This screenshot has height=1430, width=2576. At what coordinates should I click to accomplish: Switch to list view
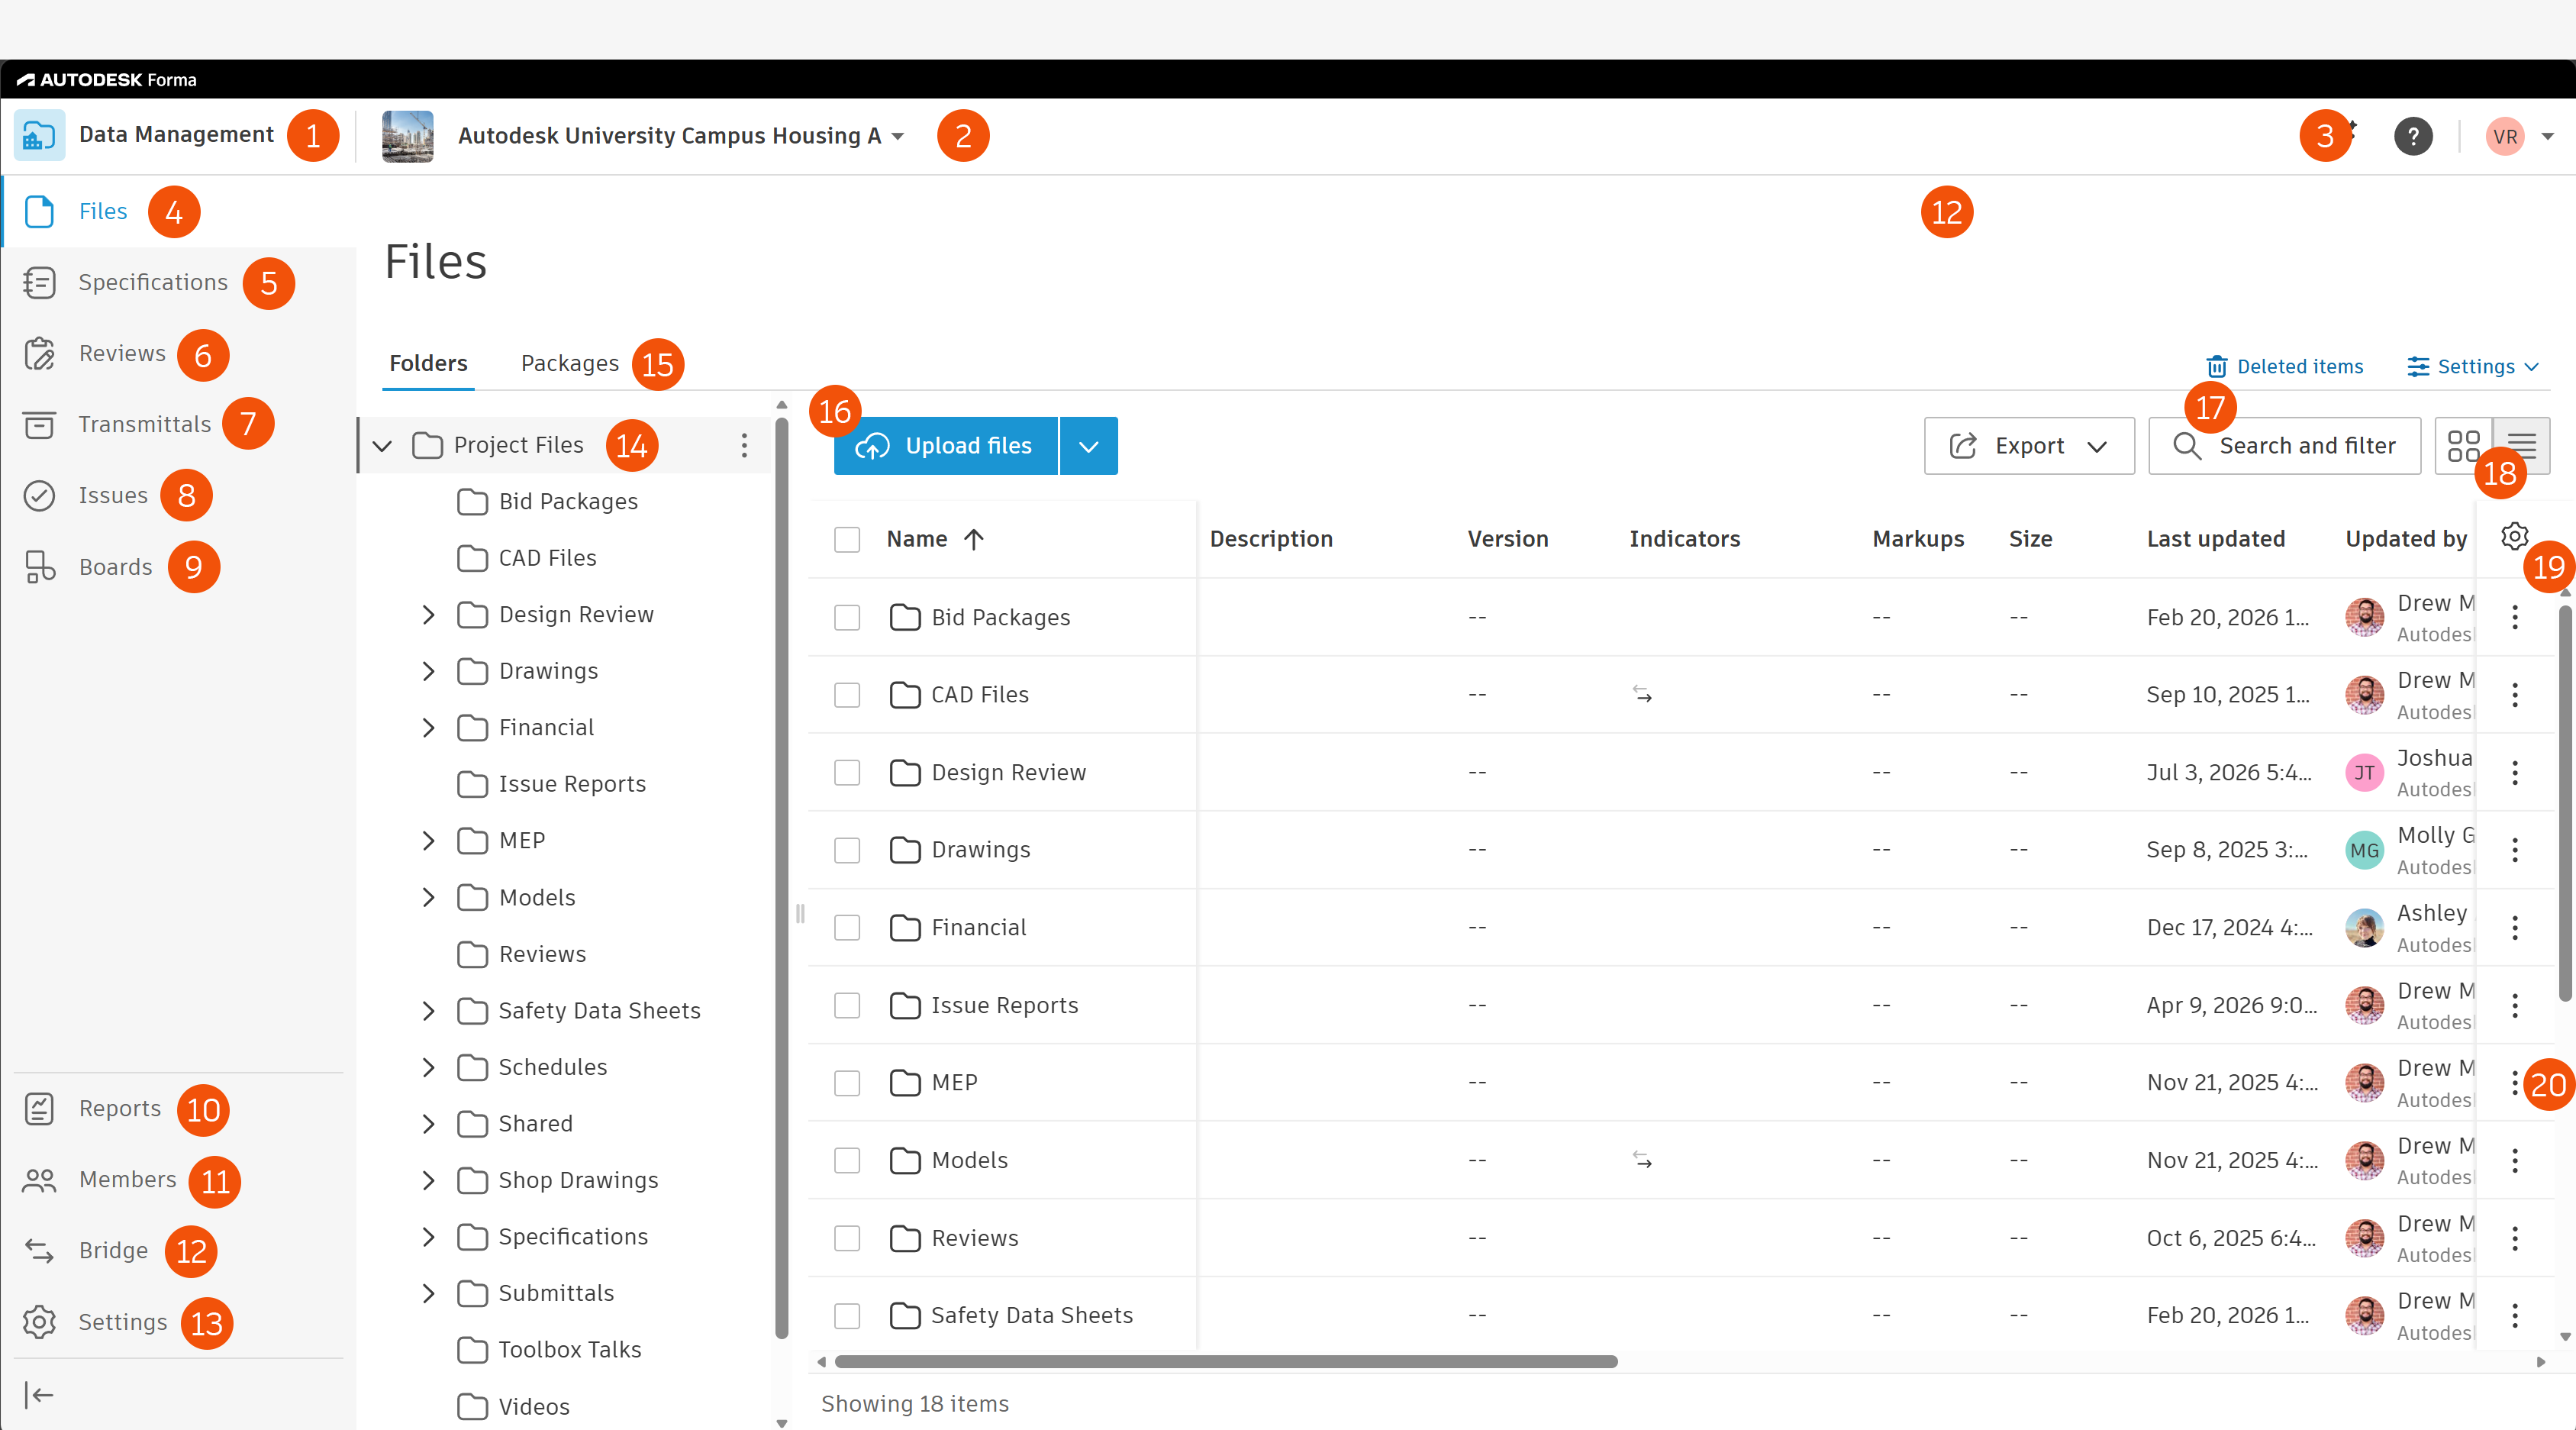(2522, 446)
